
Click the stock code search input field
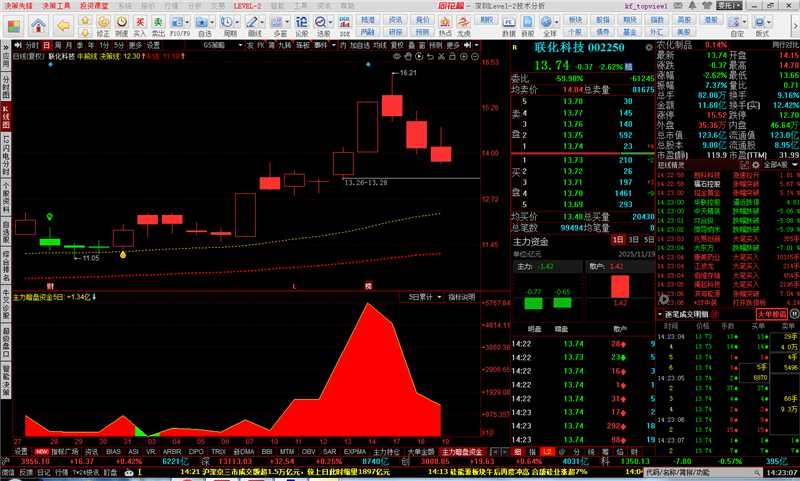pos(702,473)
